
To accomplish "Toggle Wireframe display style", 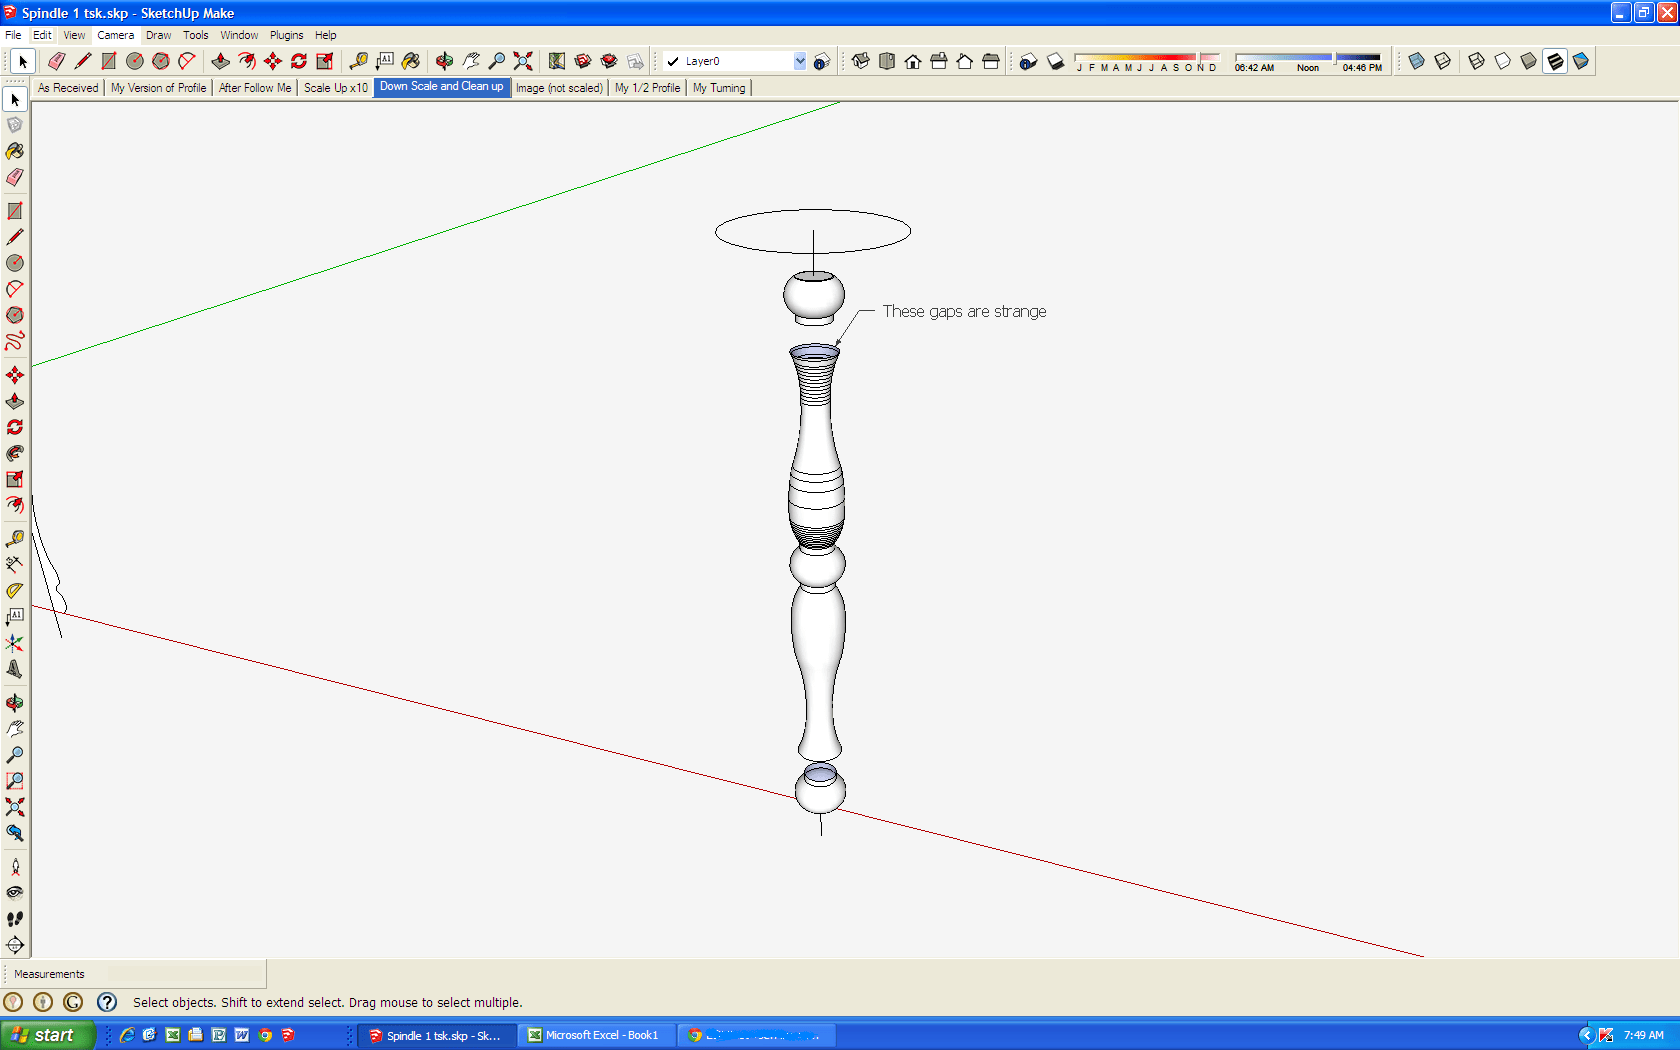I will pyautogui.click(x=1474, y=61).
